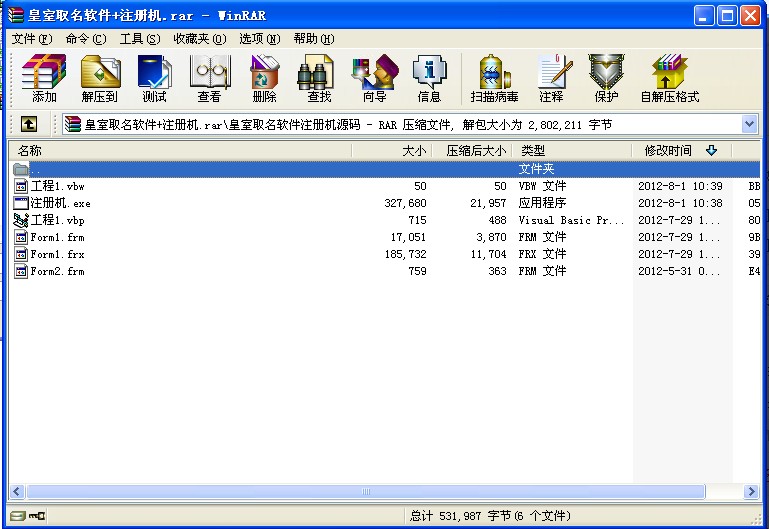The image size is (769, 529).
Task: Select the parent folder ".." row
Action: pos(386,169)
